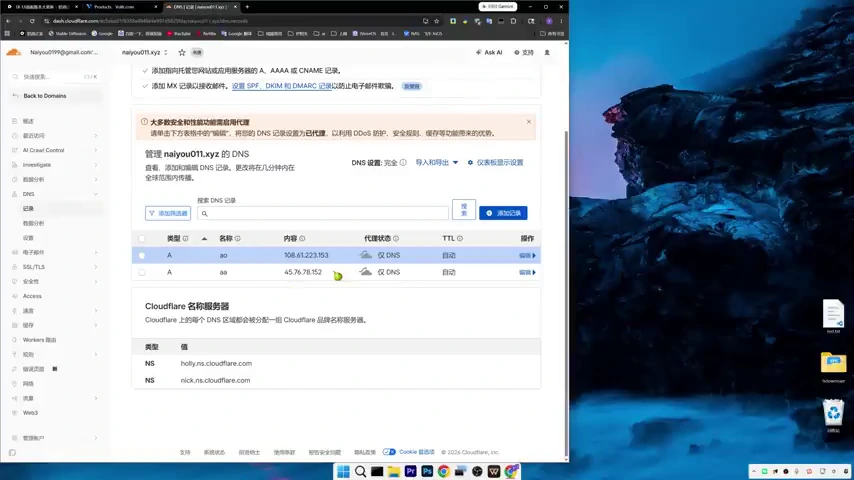Expand 电子邮件 sidebar chevron
The image size is (854, 480).
[96, 252]
